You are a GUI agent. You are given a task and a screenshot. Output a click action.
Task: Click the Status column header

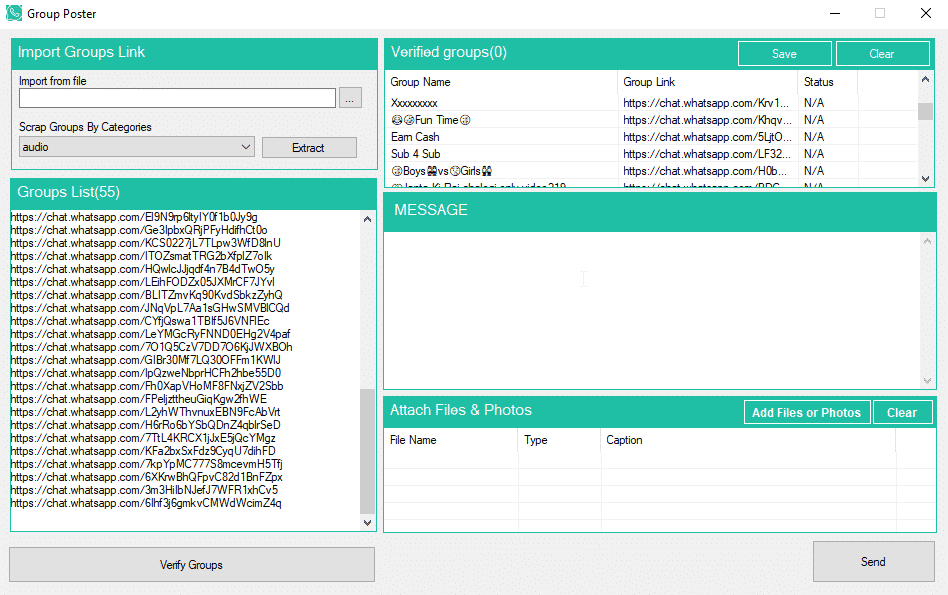[828, 82]
